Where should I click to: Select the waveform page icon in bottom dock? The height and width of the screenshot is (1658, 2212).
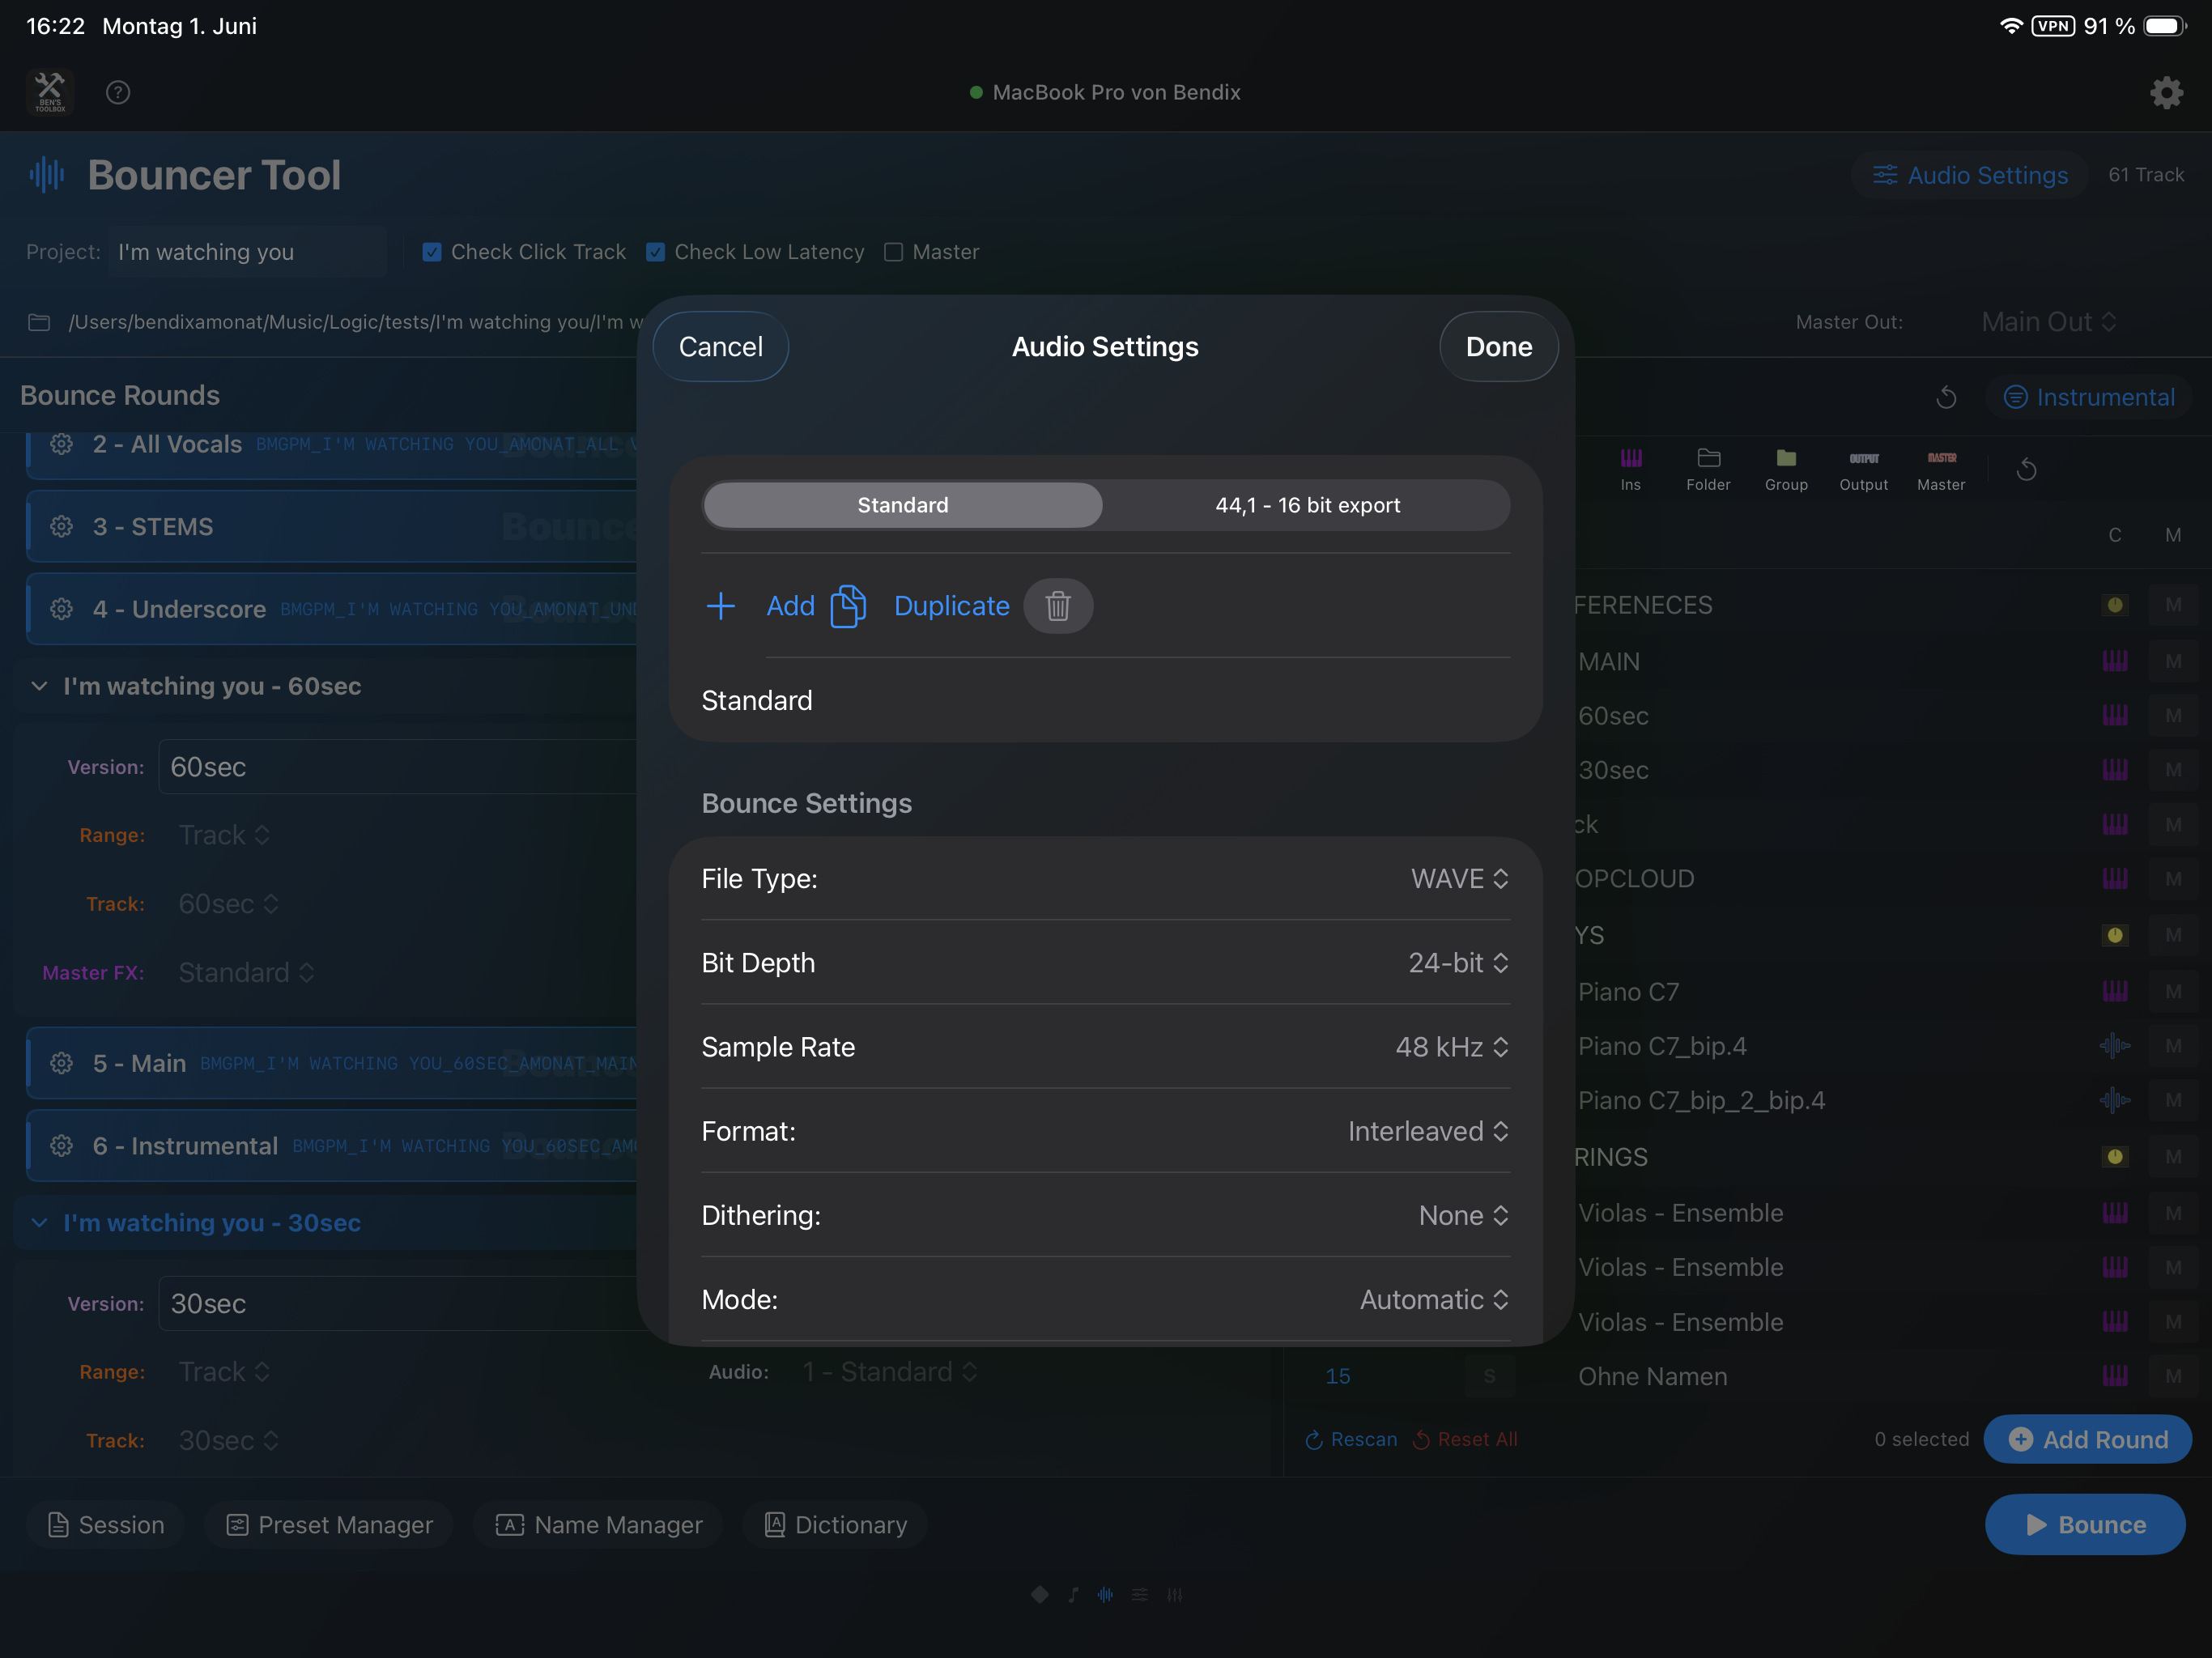1105,1595
